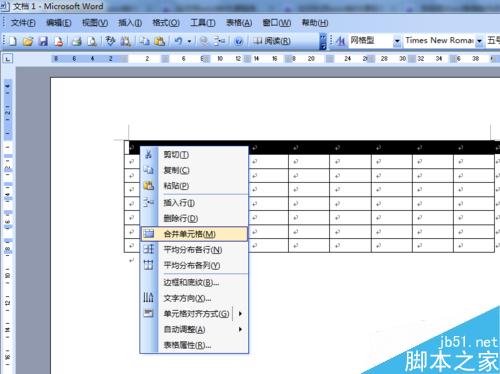Open the Styles and Formatting pane icon
The height and width of the screenshot is (374, 500).
coord(340,41)
